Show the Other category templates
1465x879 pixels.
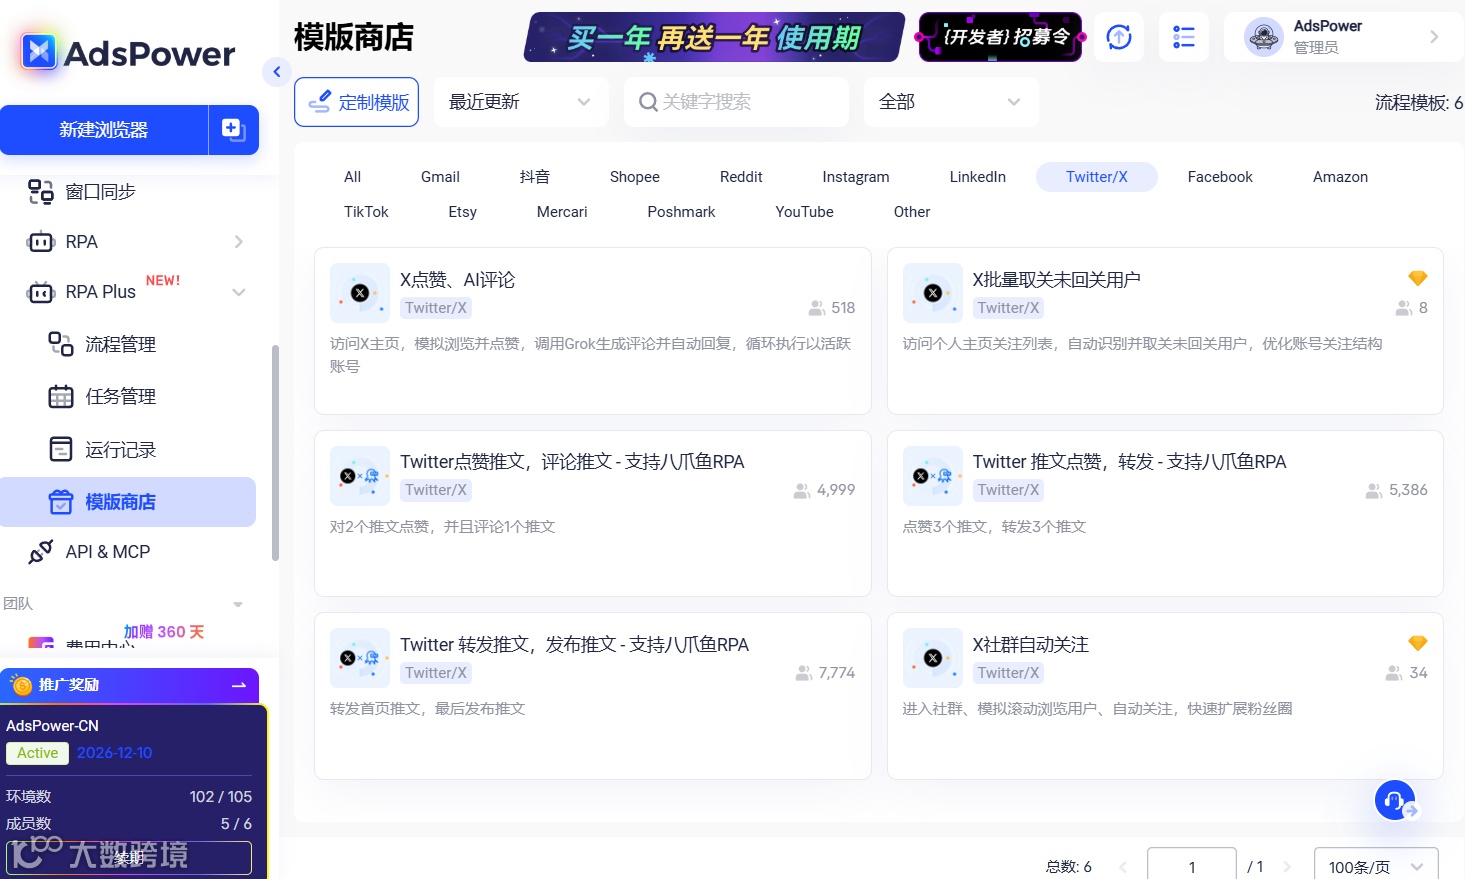coord(912,212)
